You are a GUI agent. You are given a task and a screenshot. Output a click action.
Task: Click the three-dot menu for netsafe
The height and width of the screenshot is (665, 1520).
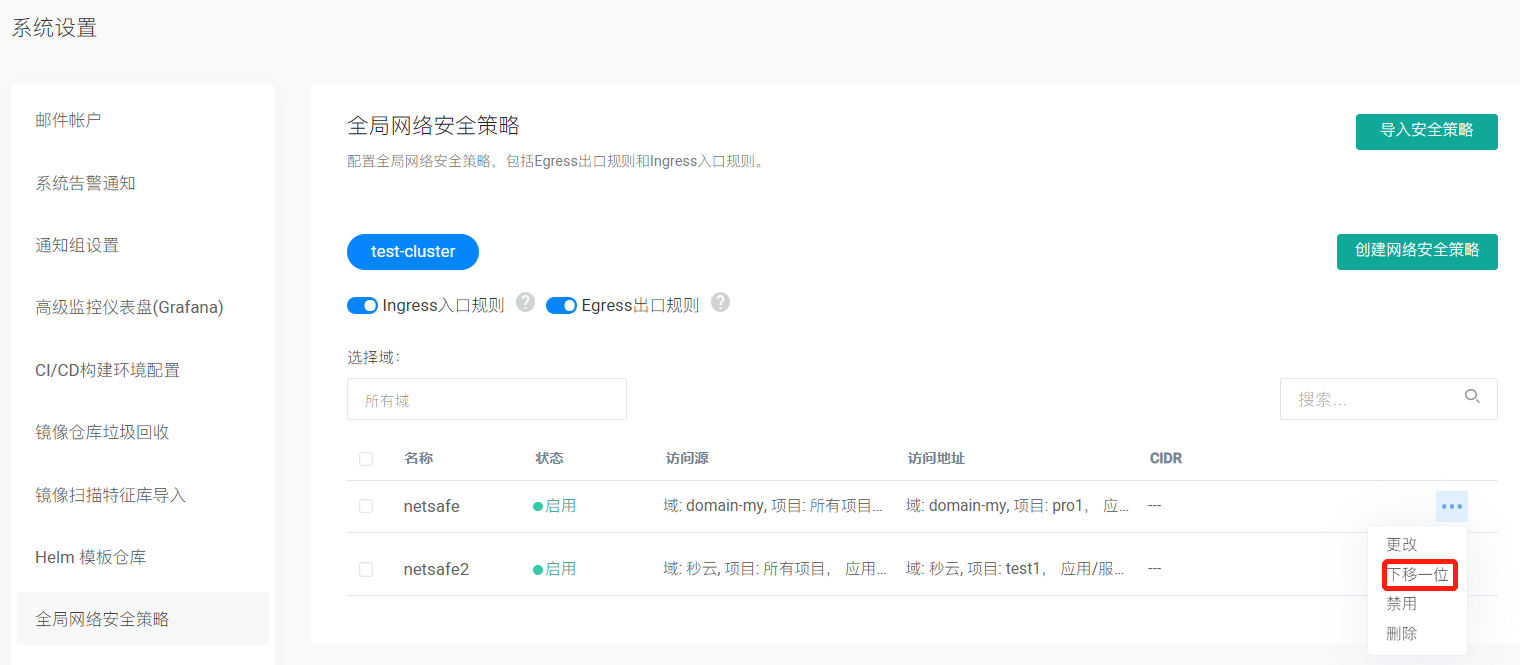(1452, 506)
